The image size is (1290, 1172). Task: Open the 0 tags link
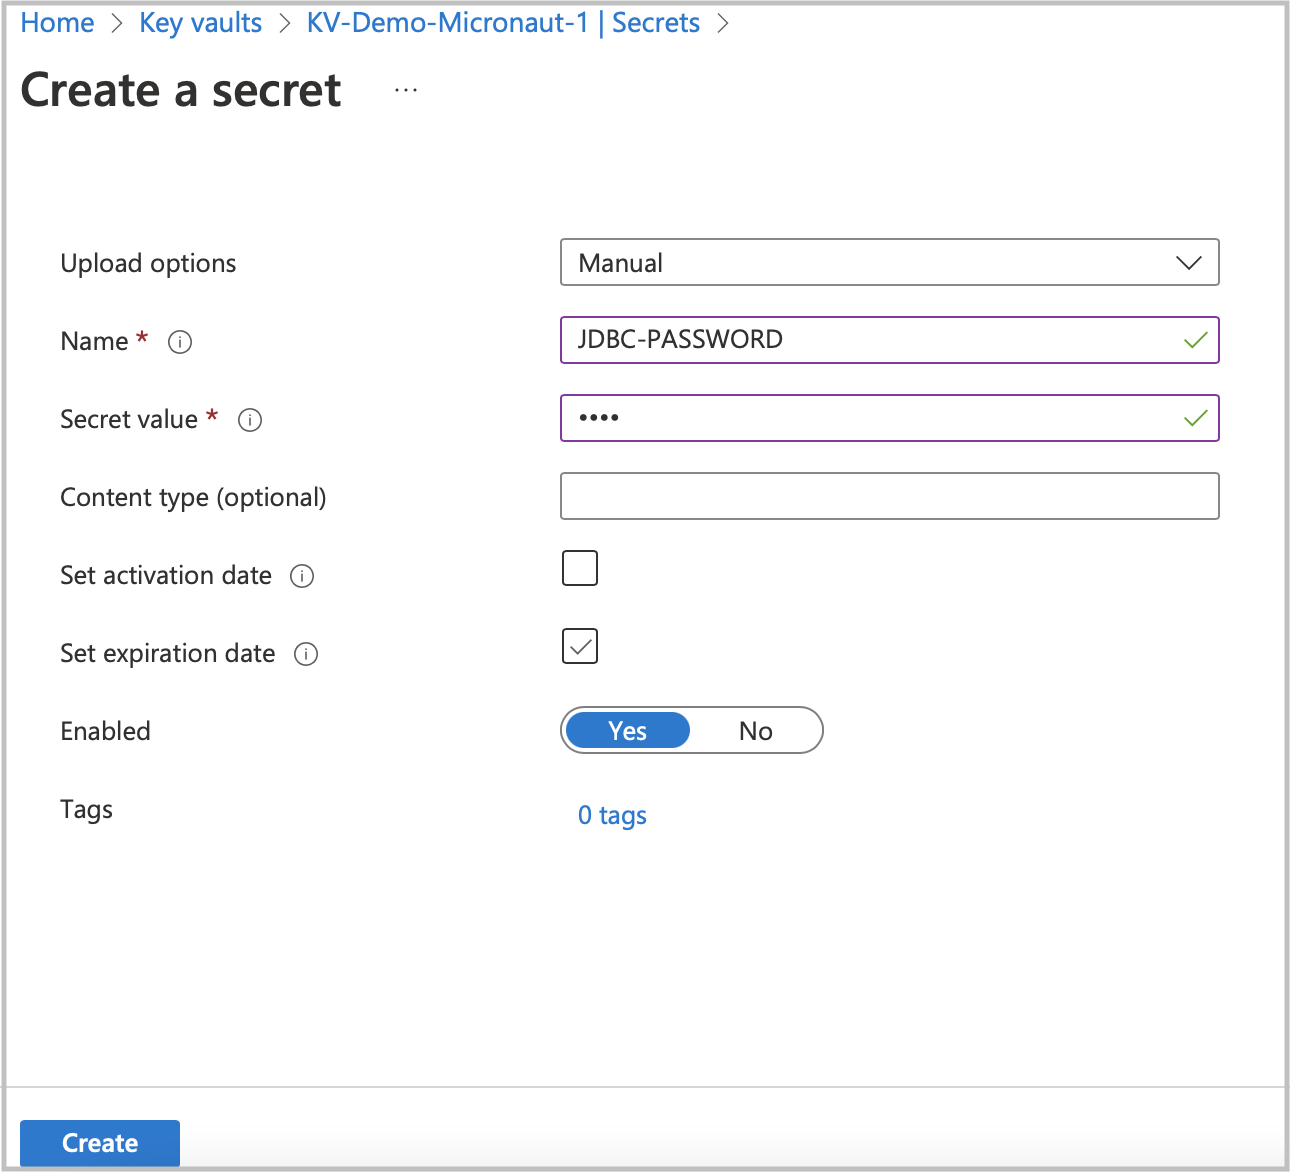pos(611,815)
